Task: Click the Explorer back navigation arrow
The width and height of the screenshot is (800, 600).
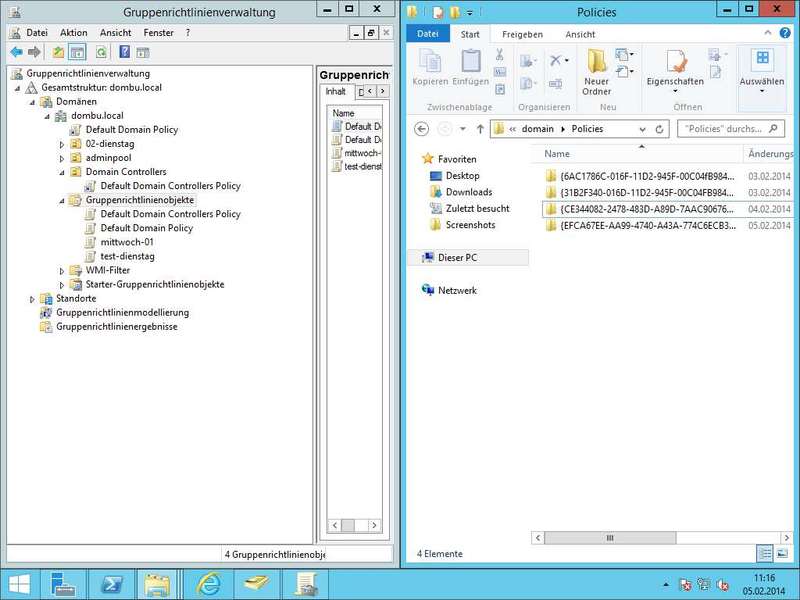Action: click(x=421, y=129)
